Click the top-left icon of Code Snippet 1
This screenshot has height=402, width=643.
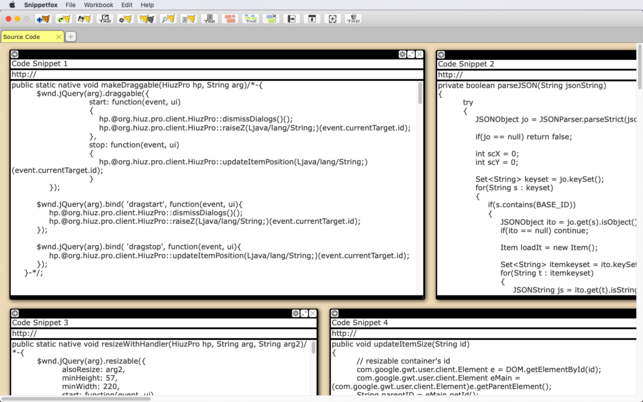coord(15,54)
